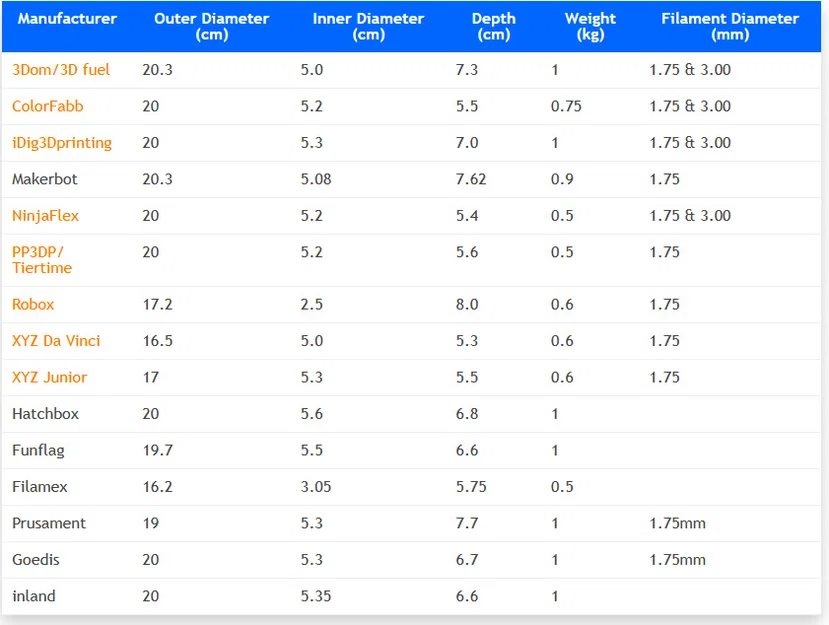Follow the NinjaFlex manufacturer link
Screen dimensions: 829x625
pyautogui.click(x=46, y=216)
